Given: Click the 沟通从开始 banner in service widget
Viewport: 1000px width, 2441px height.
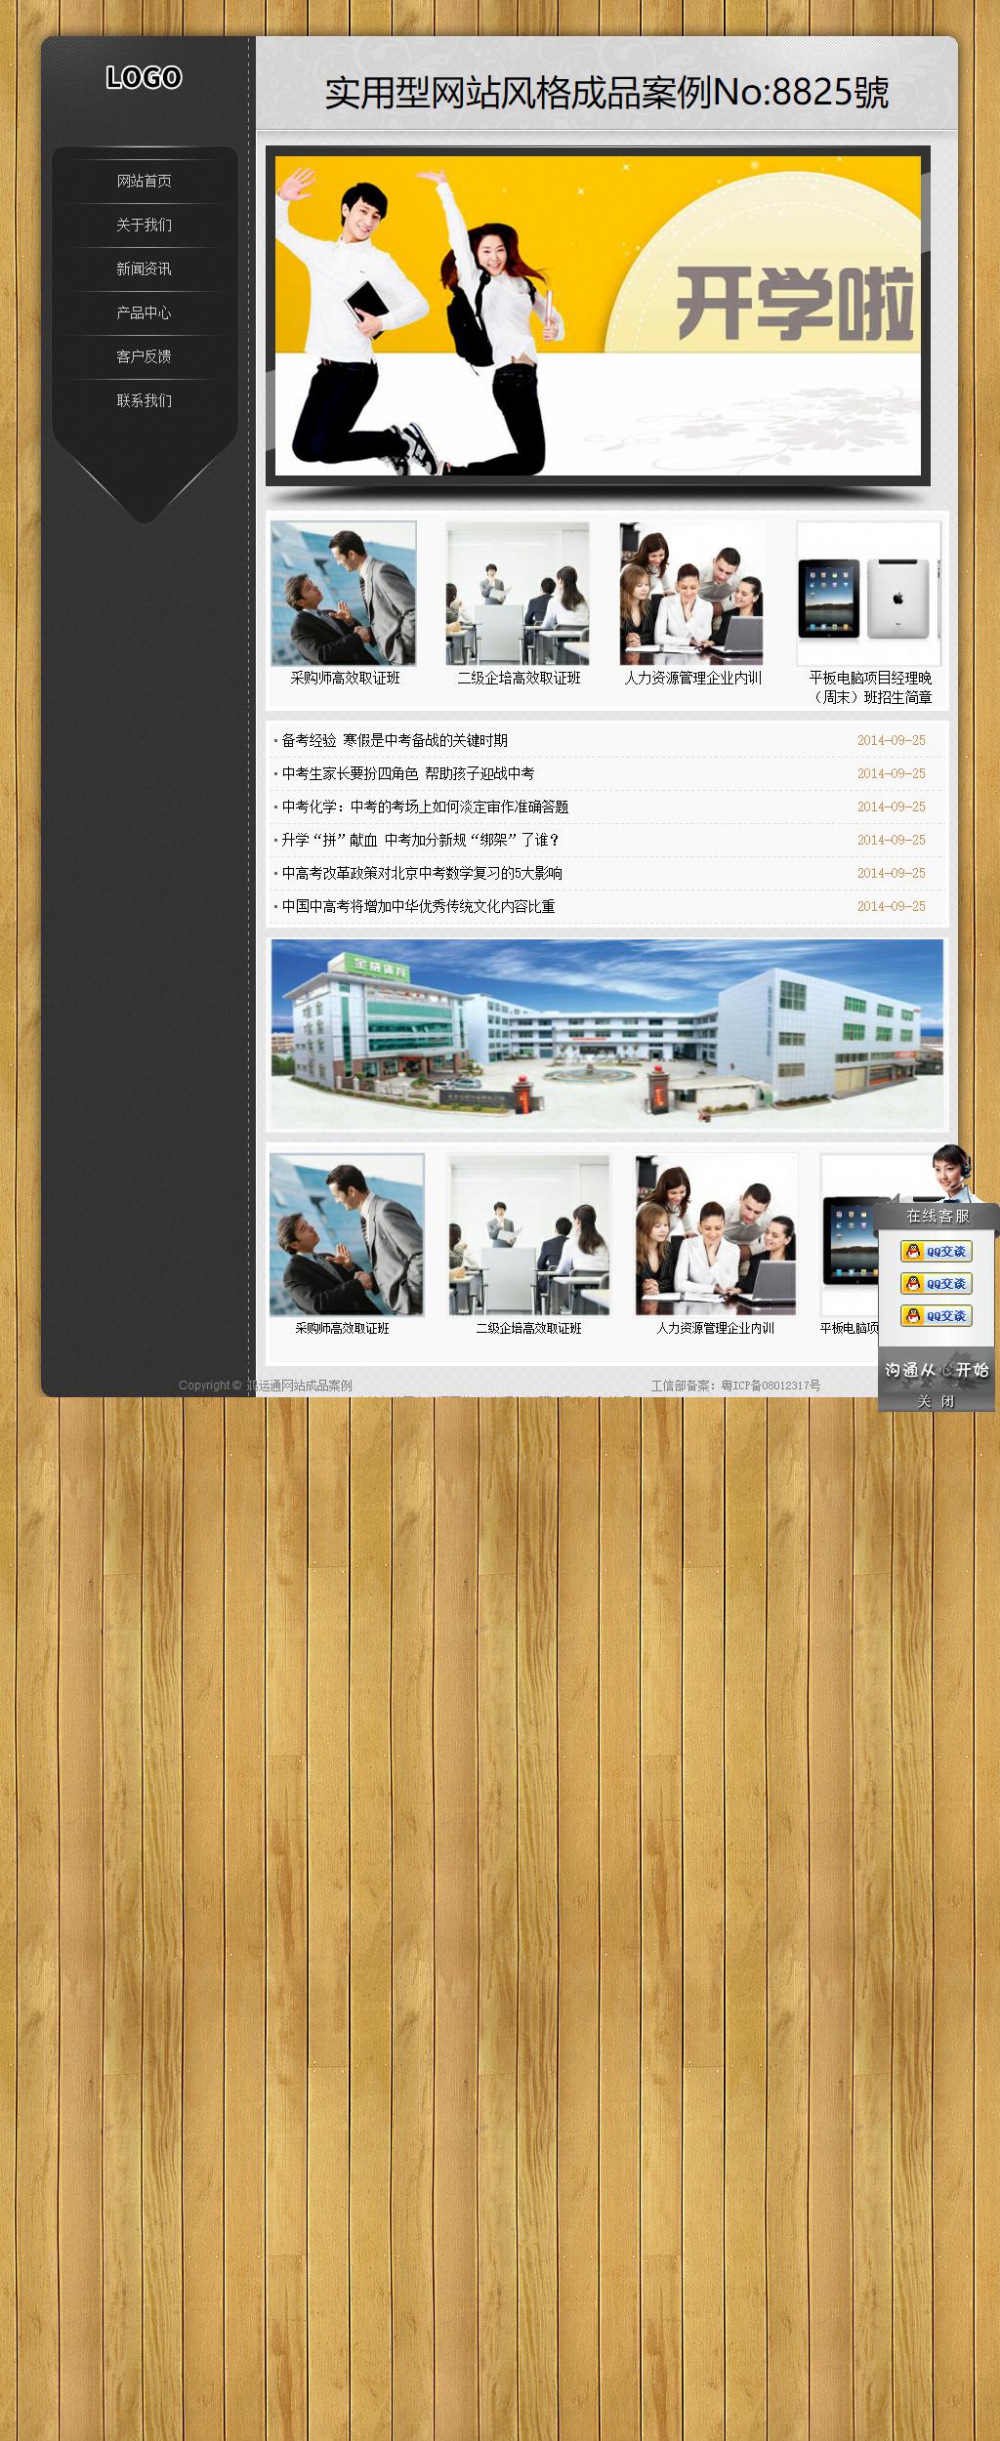Looking at the screenshot, I should (x=937, y=1369).
